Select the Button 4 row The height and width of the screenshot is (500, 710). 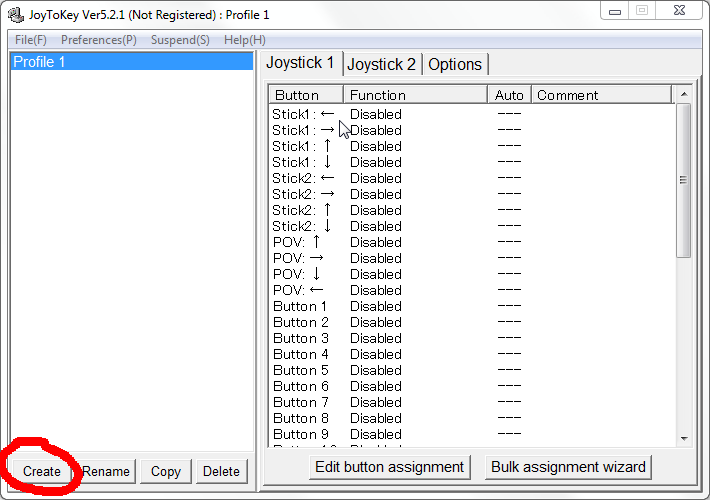471,355
